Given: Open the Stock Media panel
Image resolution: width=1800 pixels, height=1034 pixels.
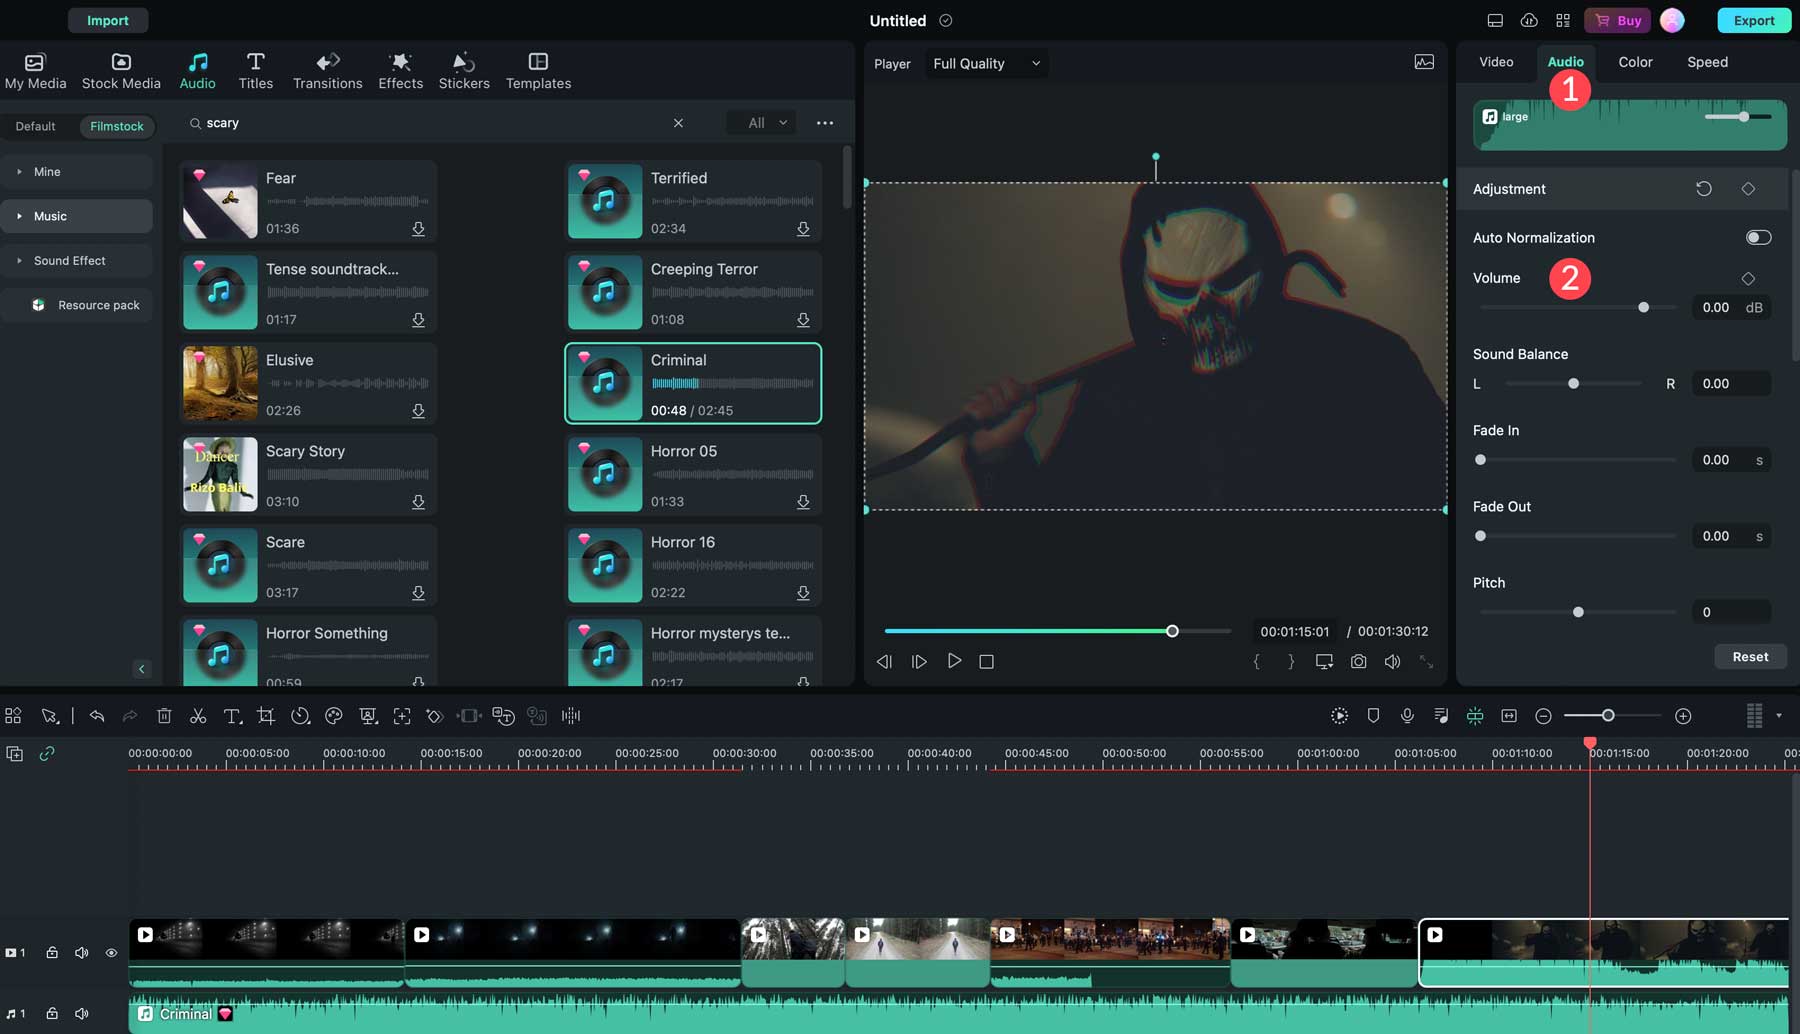Looking at the screenshot, I should (120, 70).
